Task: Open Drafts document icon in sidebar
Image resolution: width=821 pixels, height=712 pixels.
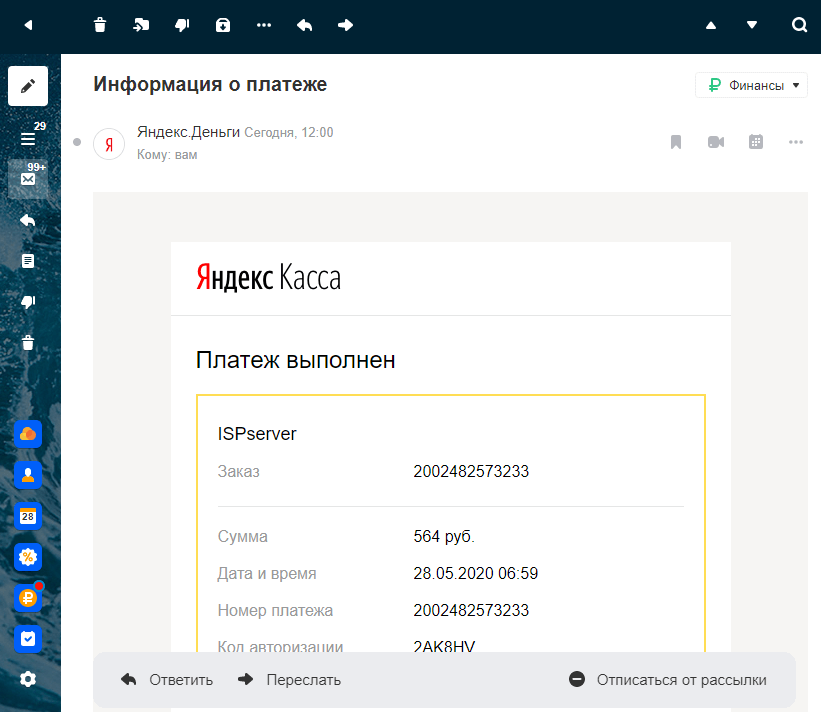Action: [28, 261]
